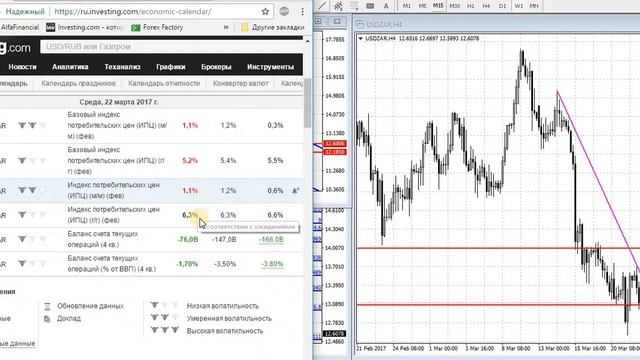Open the Новости menu
Image resolution: width=640 pixels, height=360 pixels.
(22, 67)
